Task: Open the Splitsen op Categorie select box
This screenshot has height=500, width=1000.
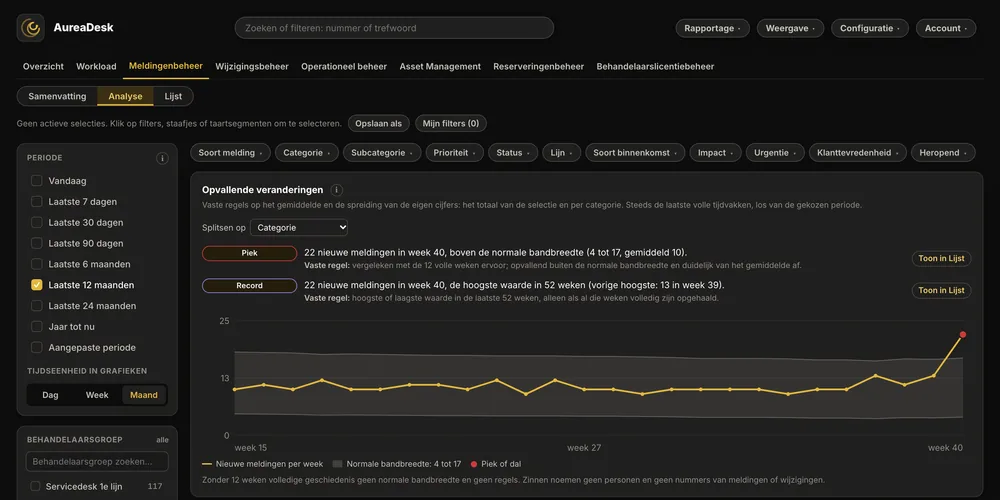Action: 298,228
